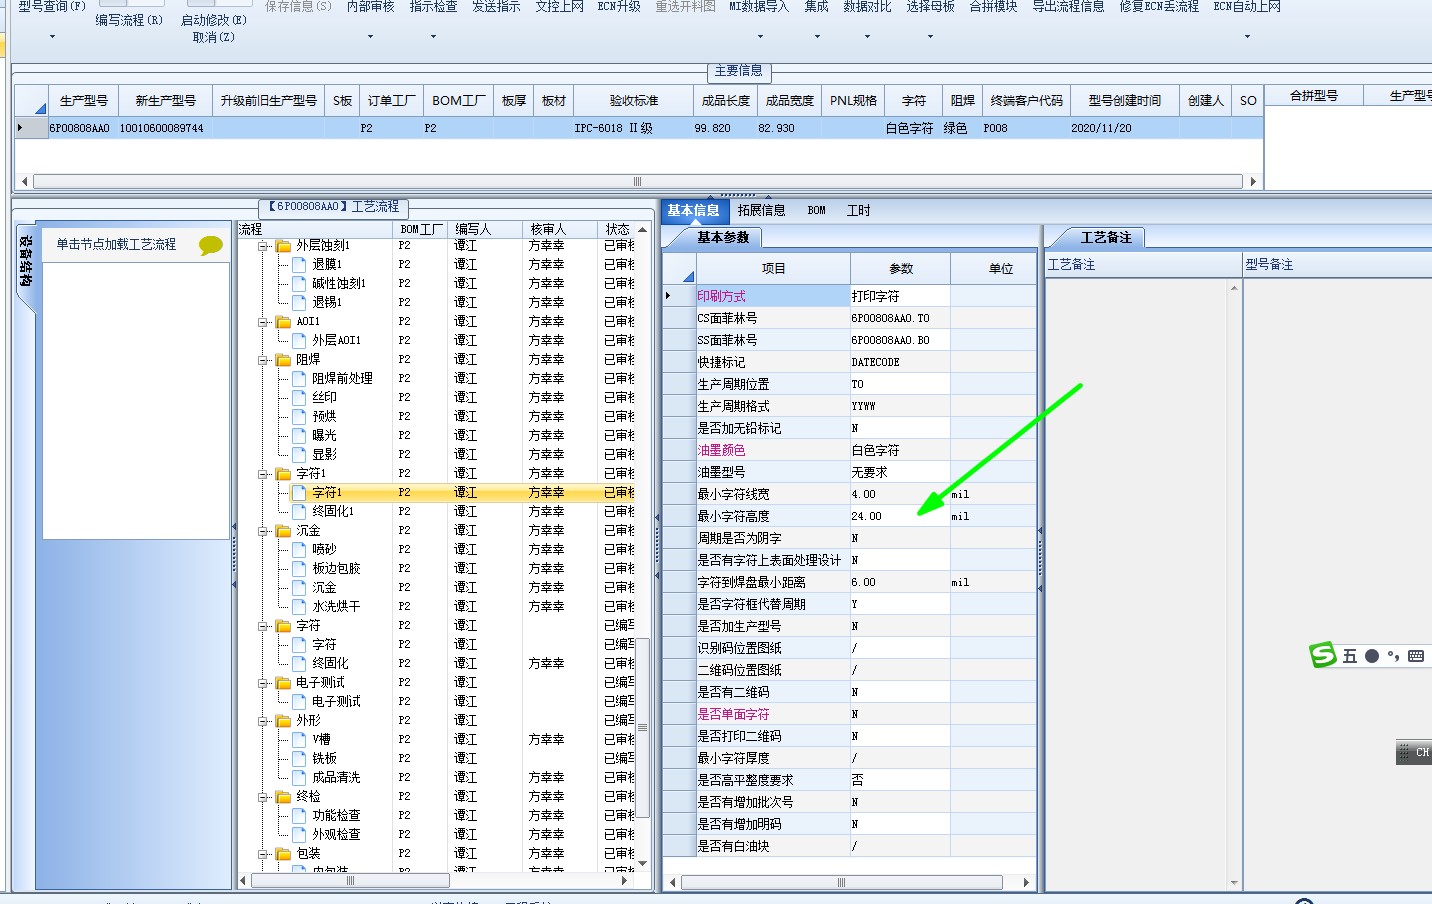Image resolution: width=1432 pixels, height=904 pixels.
Task: Select the 基本信息 tab
Action: (x=694, y=211)
